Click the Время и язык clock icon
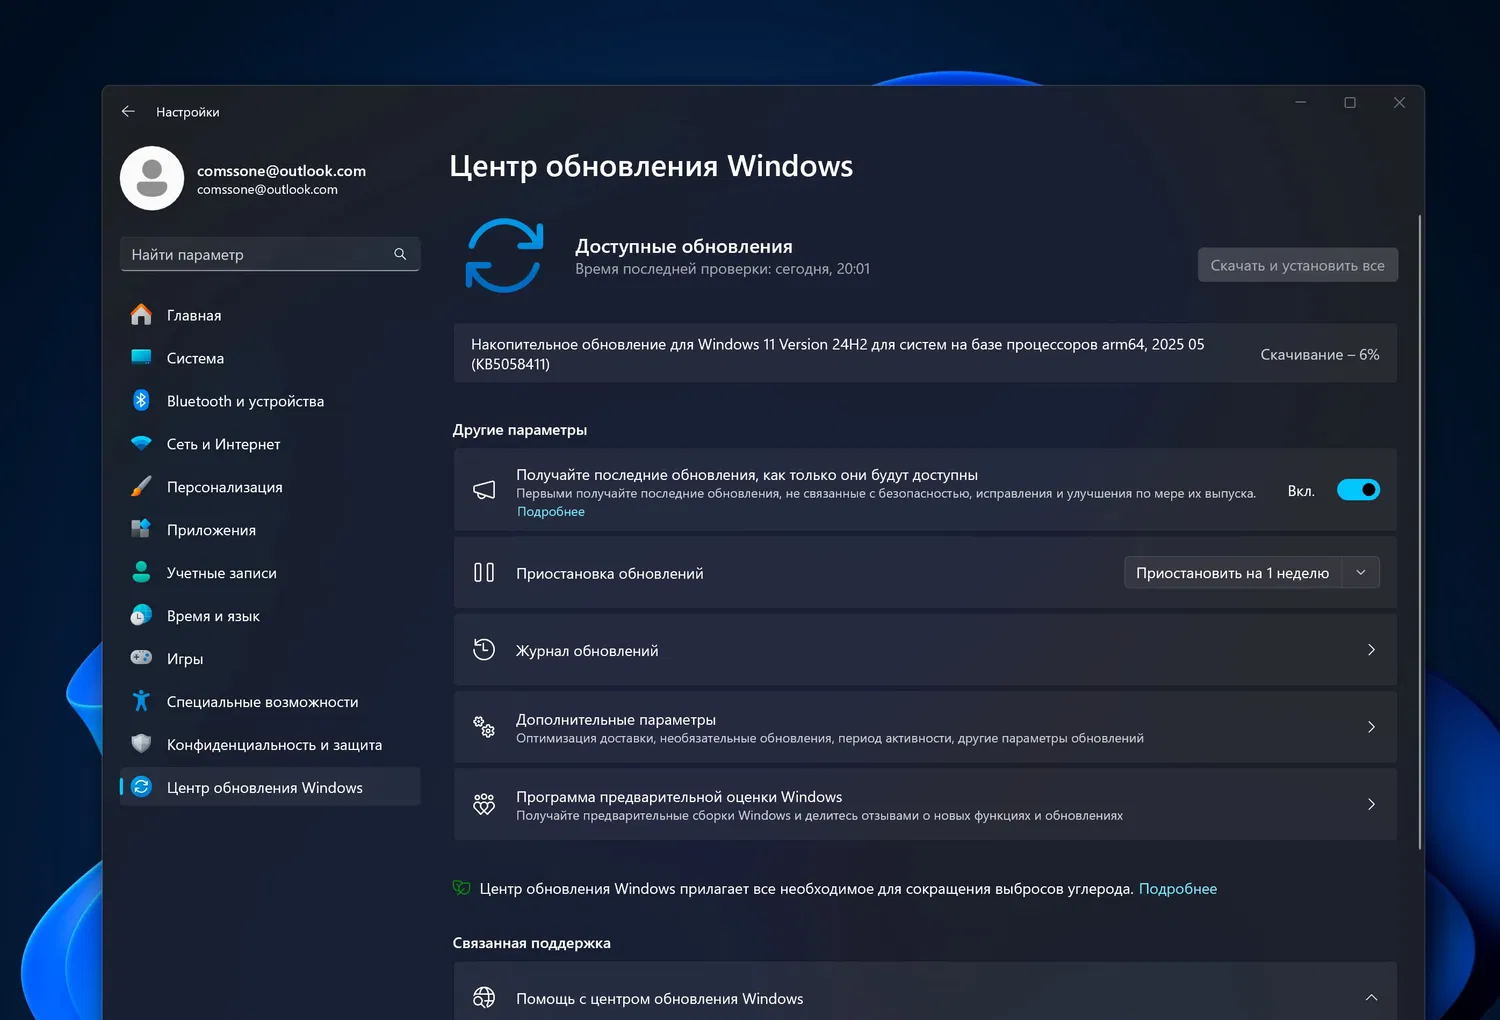This screenshot has height=1020, width=1500. click(141, 616)
